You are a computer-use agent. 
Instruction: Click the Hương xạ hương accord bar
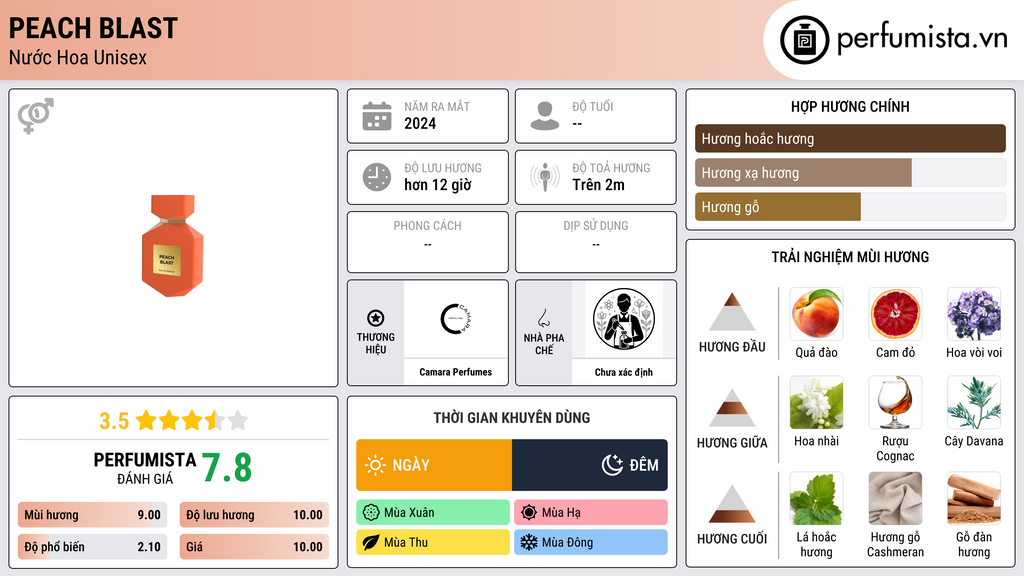[850, 173]
